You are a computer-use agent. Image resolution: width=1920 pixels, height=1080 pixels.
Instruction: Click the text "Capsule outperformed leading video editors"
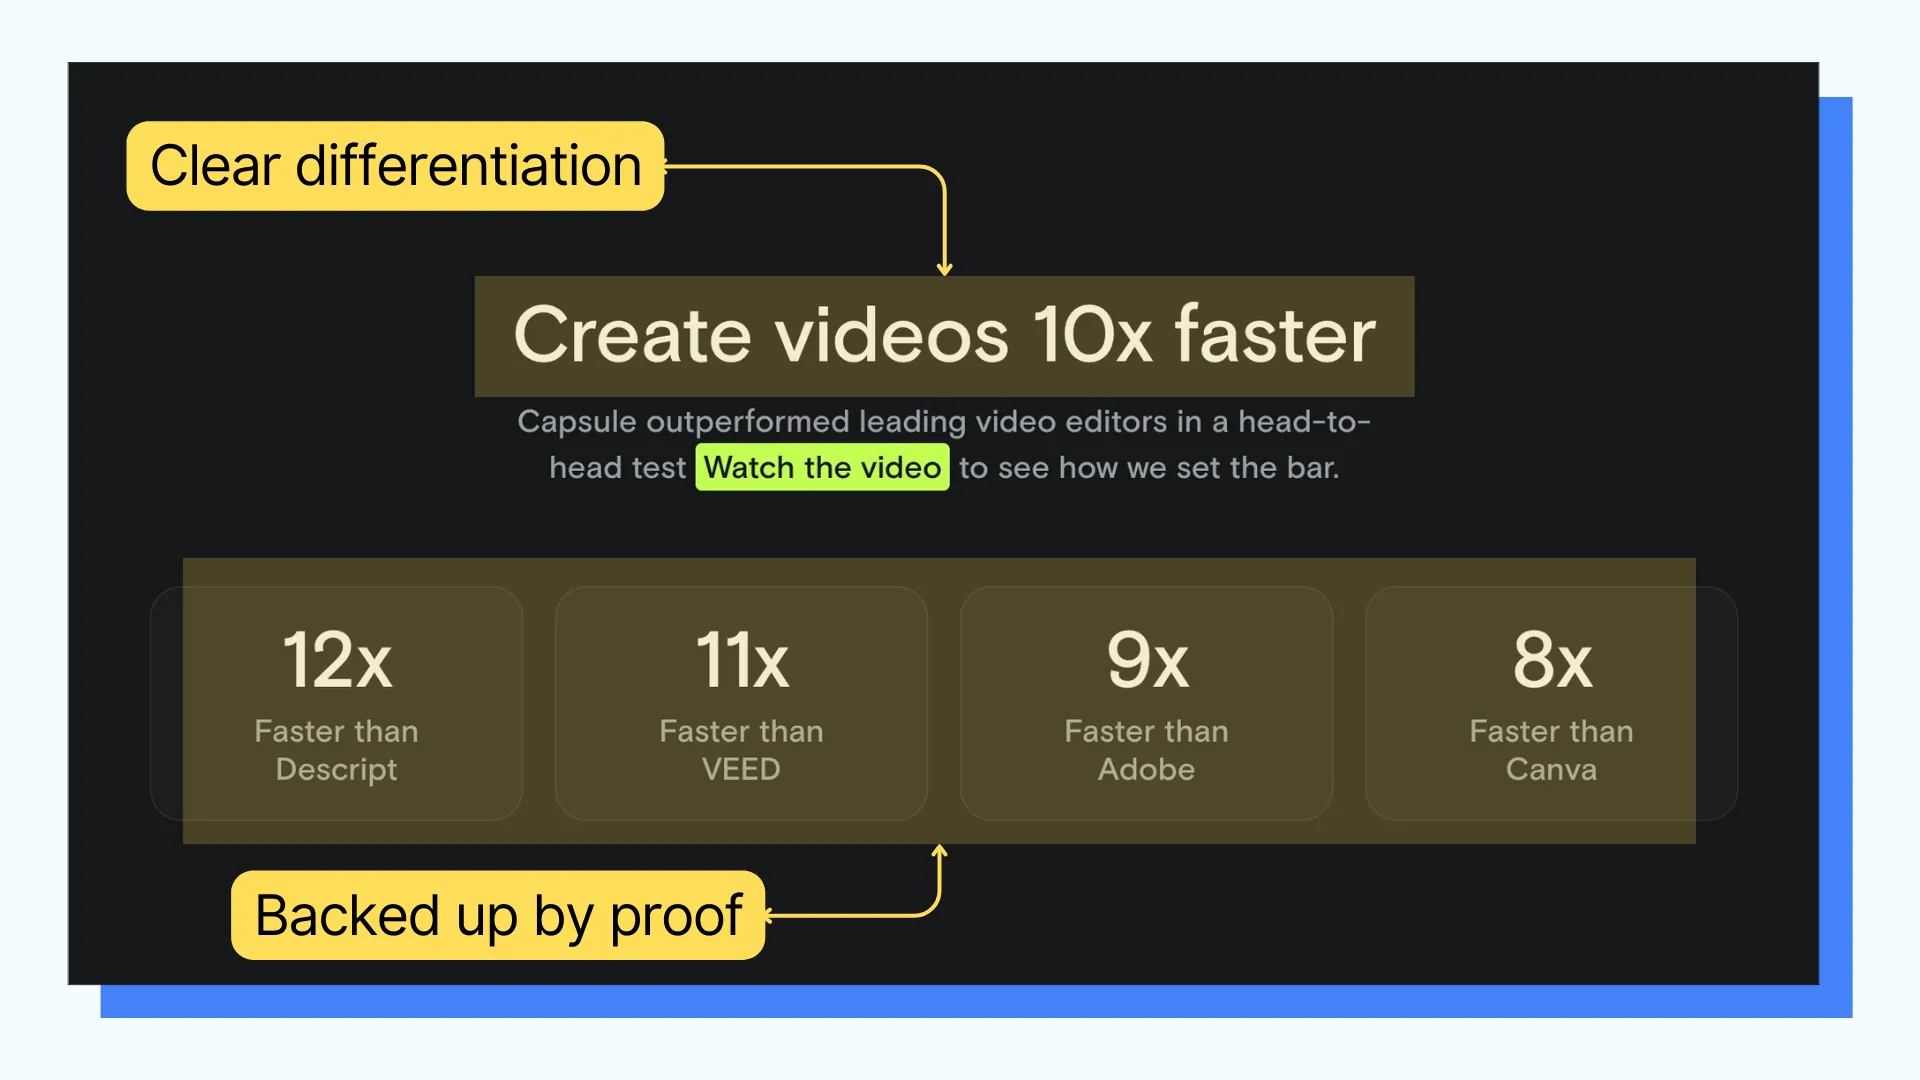[842, 421]
